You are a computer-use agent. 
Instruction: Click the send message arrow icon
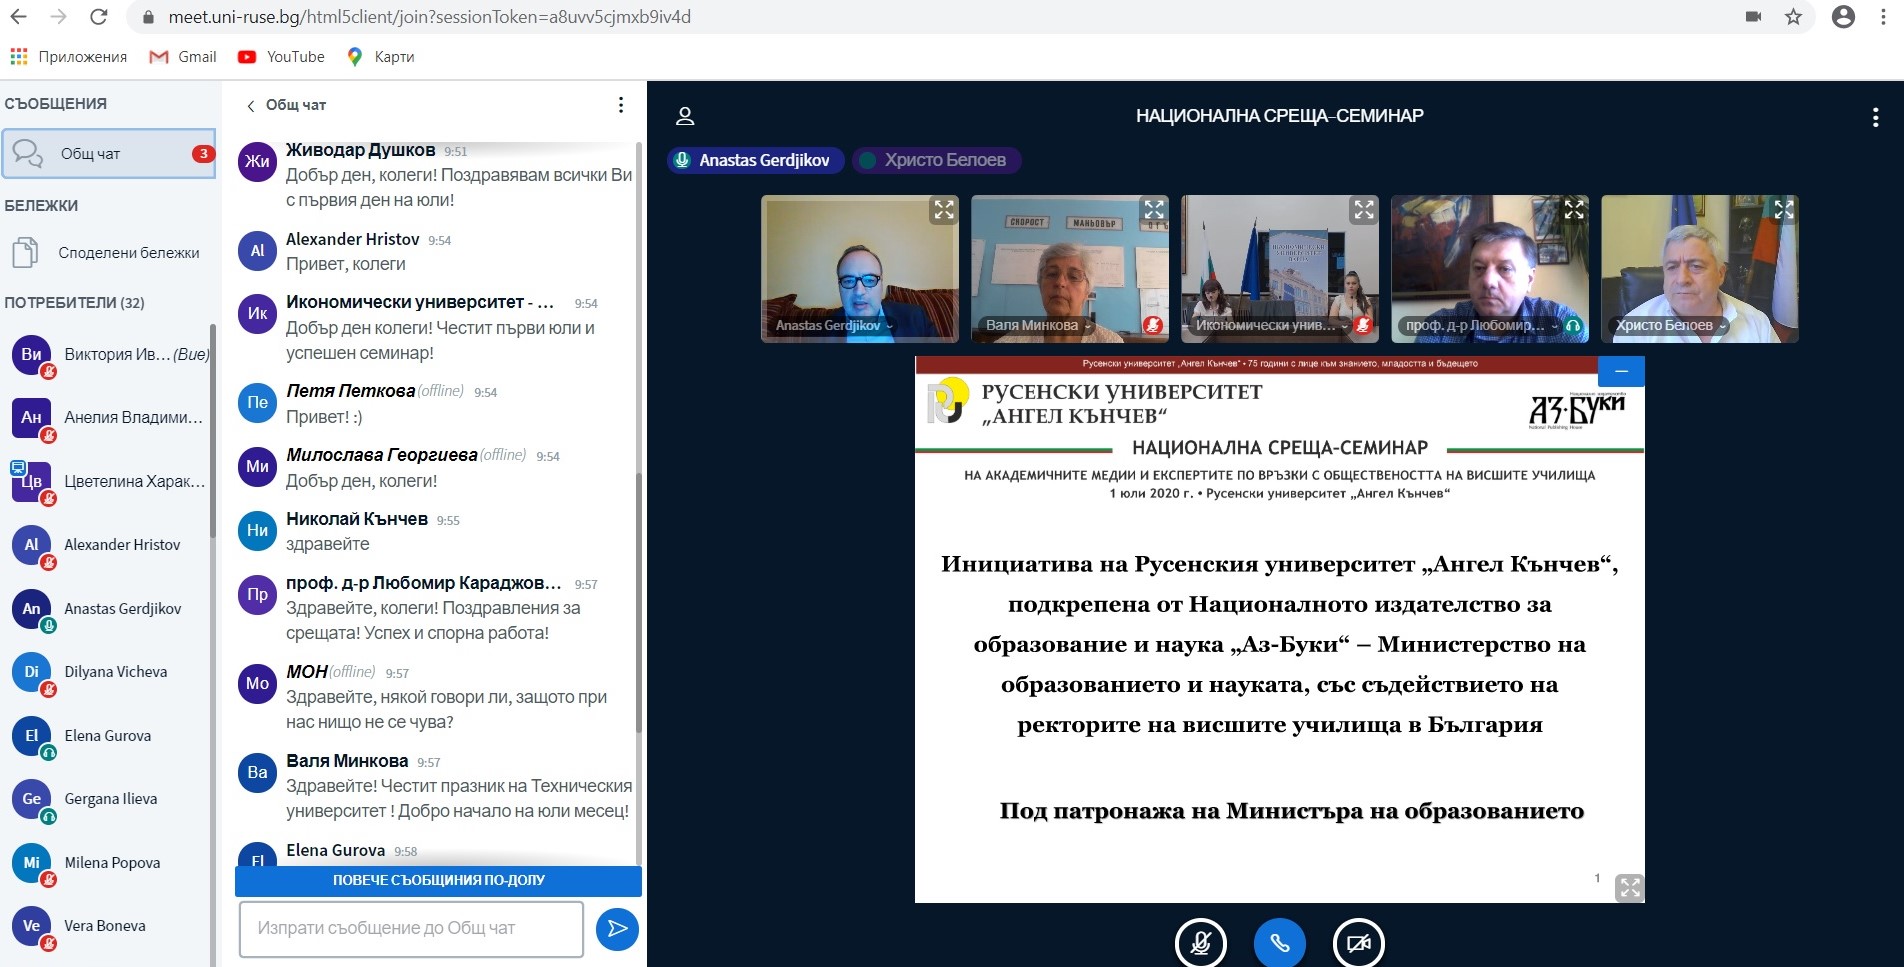coord(617,929)
